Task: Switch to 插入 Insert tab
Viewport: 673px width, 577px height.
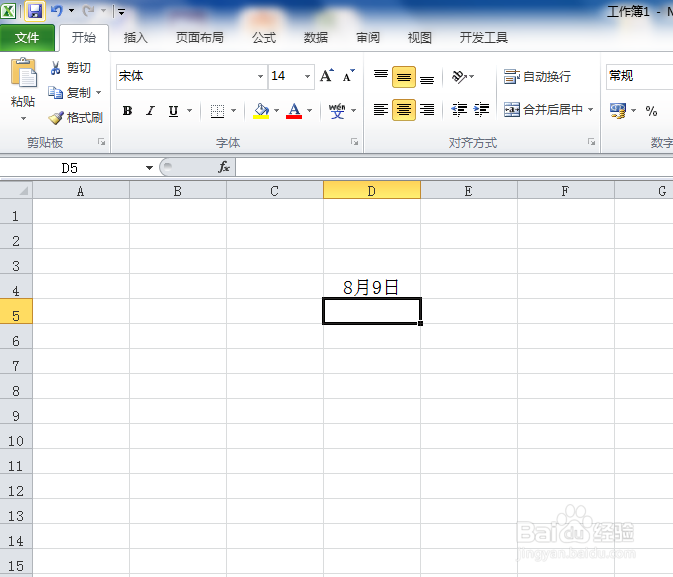Action: click(136, 38)
